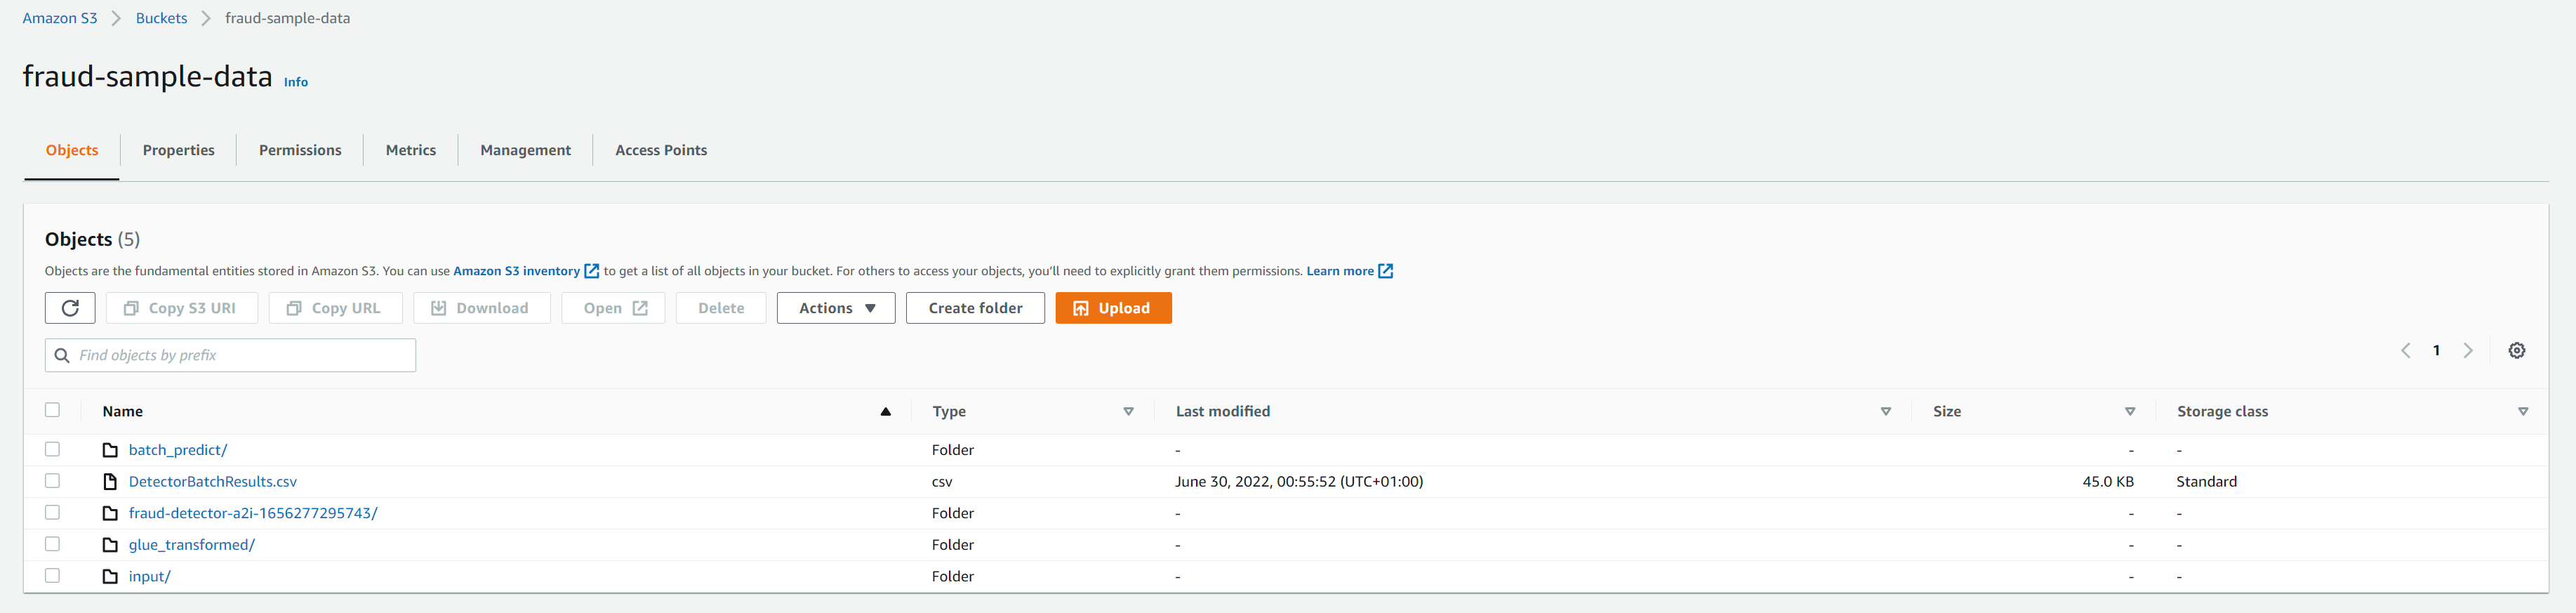Click the Find objects by prefix field

(x=240, y=355)
